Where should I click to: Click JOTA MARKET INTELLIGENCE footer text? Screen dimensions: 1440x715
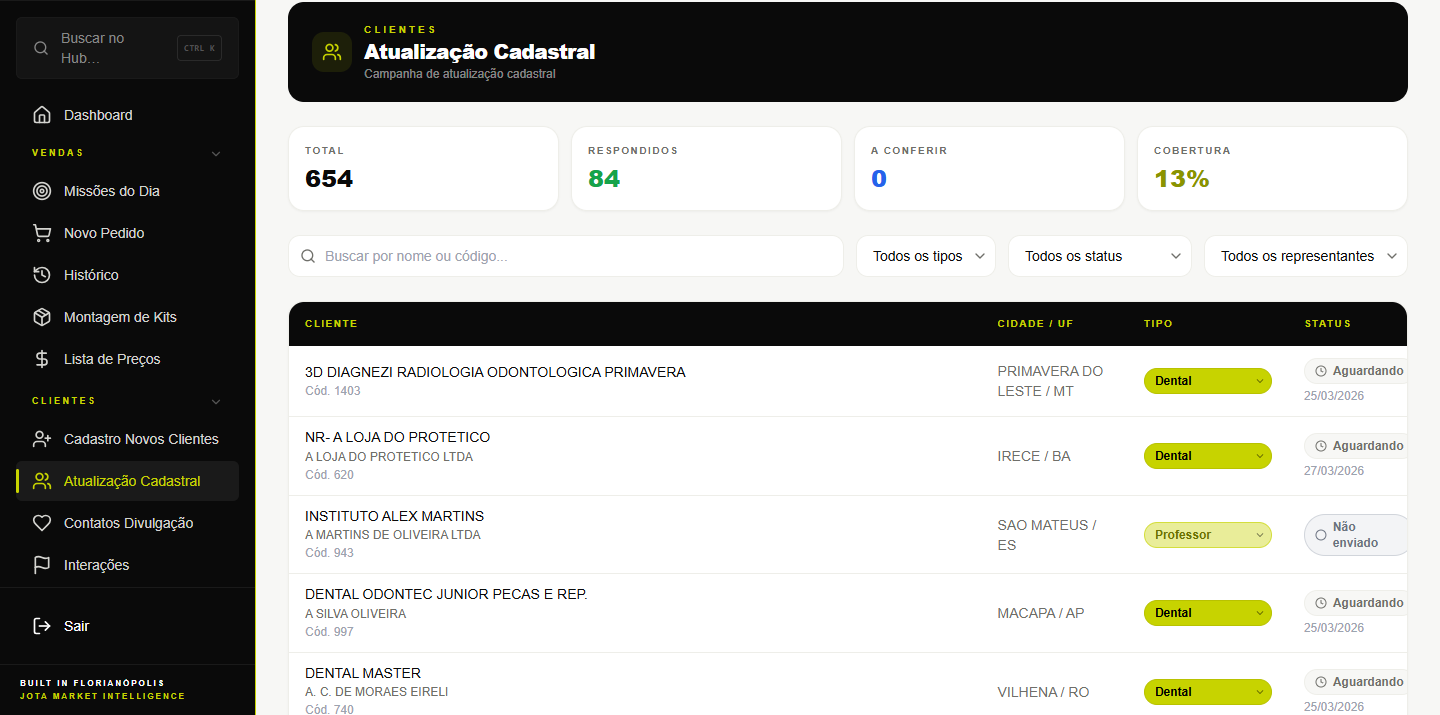102,696
